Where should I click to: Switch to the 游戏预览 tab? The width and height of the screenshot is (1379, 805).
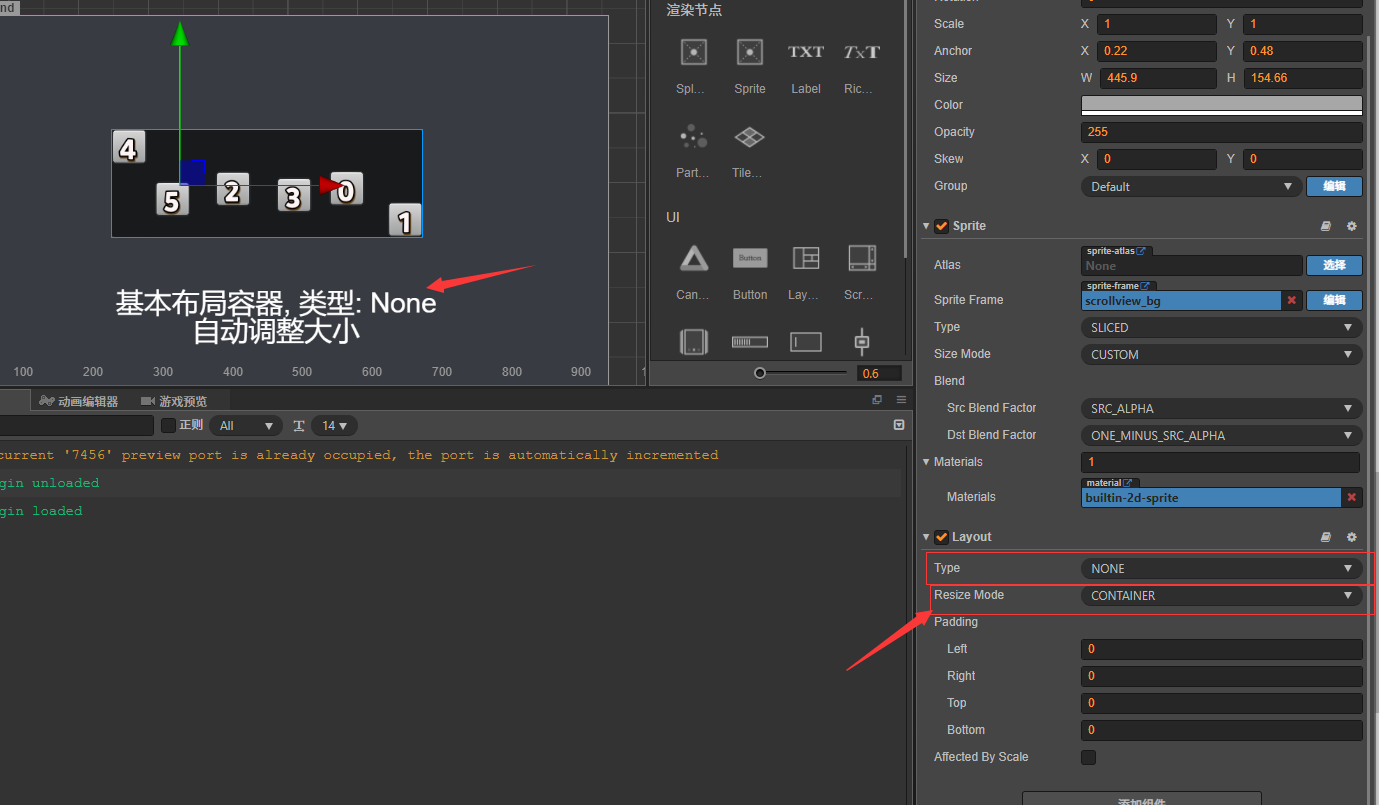point(174,401)
